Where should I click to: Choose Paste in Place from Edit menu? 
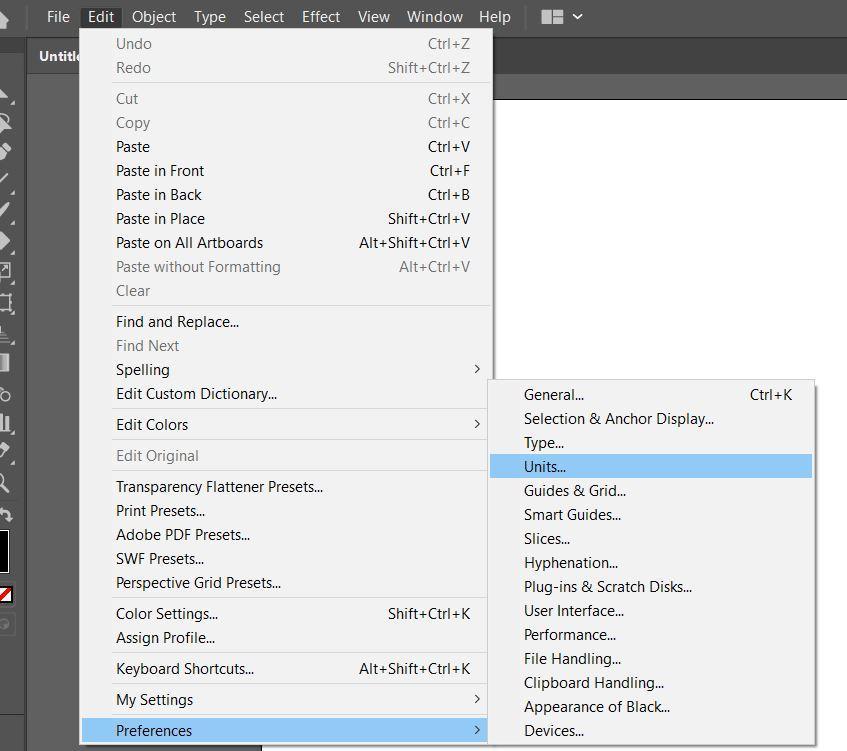160,219
